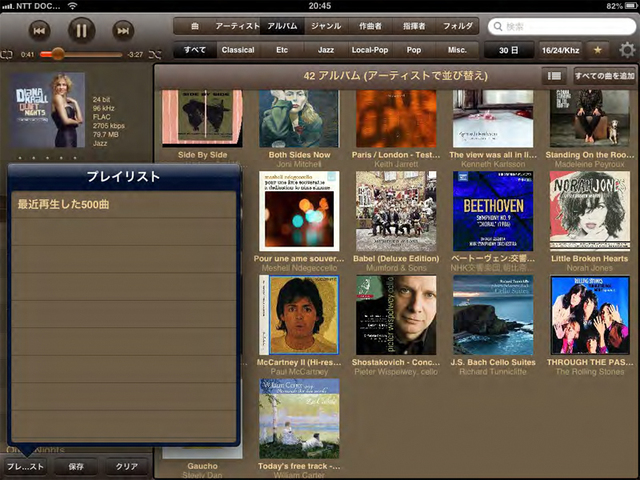Screen dimensions: 640x480
Task: Open settings with the gear icon
Action: [x=627, y=50]
